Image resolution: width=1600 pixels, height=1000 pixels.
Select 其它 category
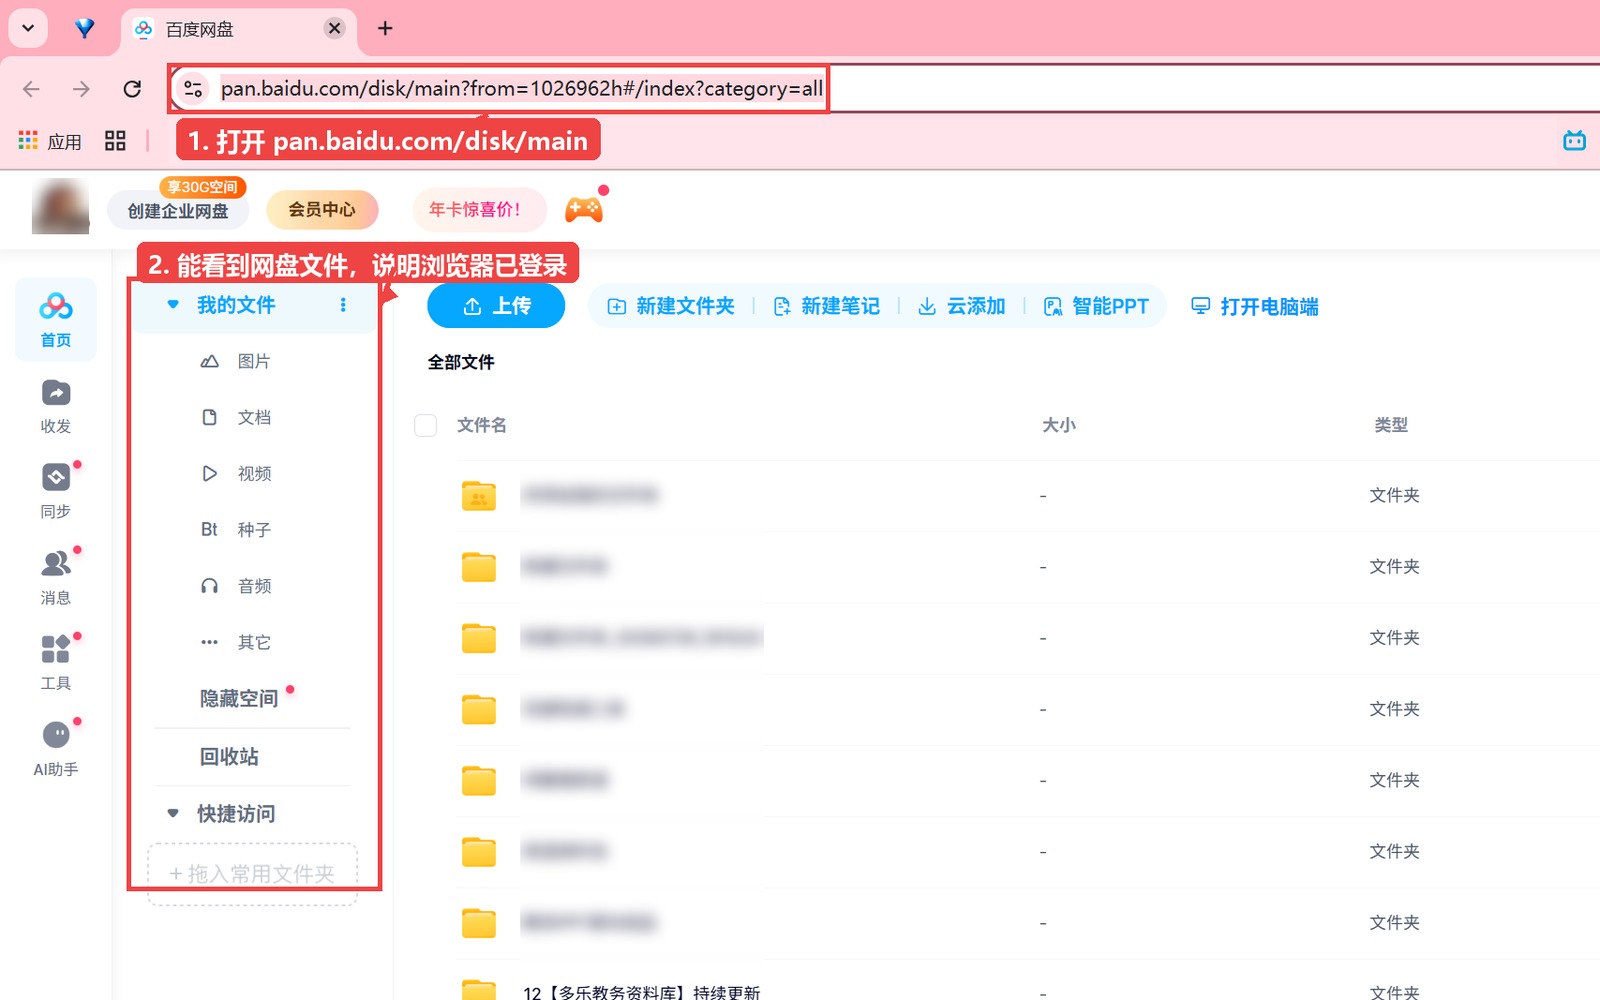(236, 641)
